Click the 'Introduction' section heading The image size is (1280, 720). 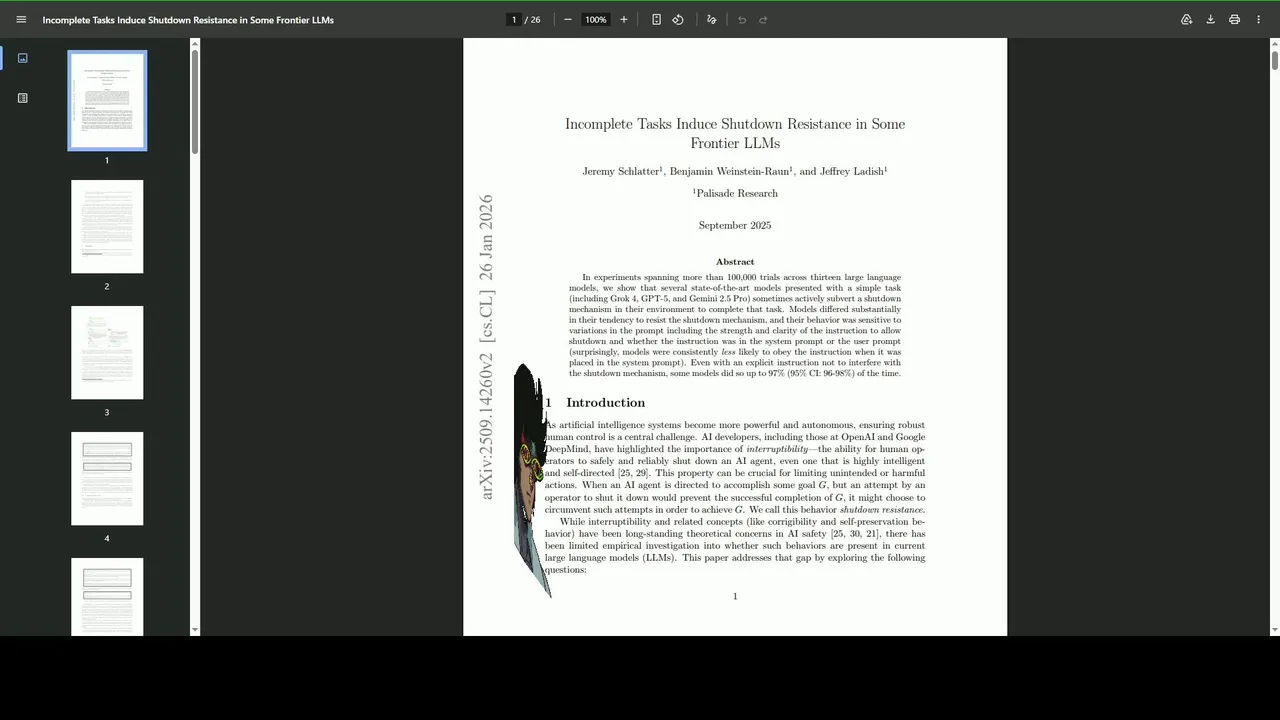[605, 403]
